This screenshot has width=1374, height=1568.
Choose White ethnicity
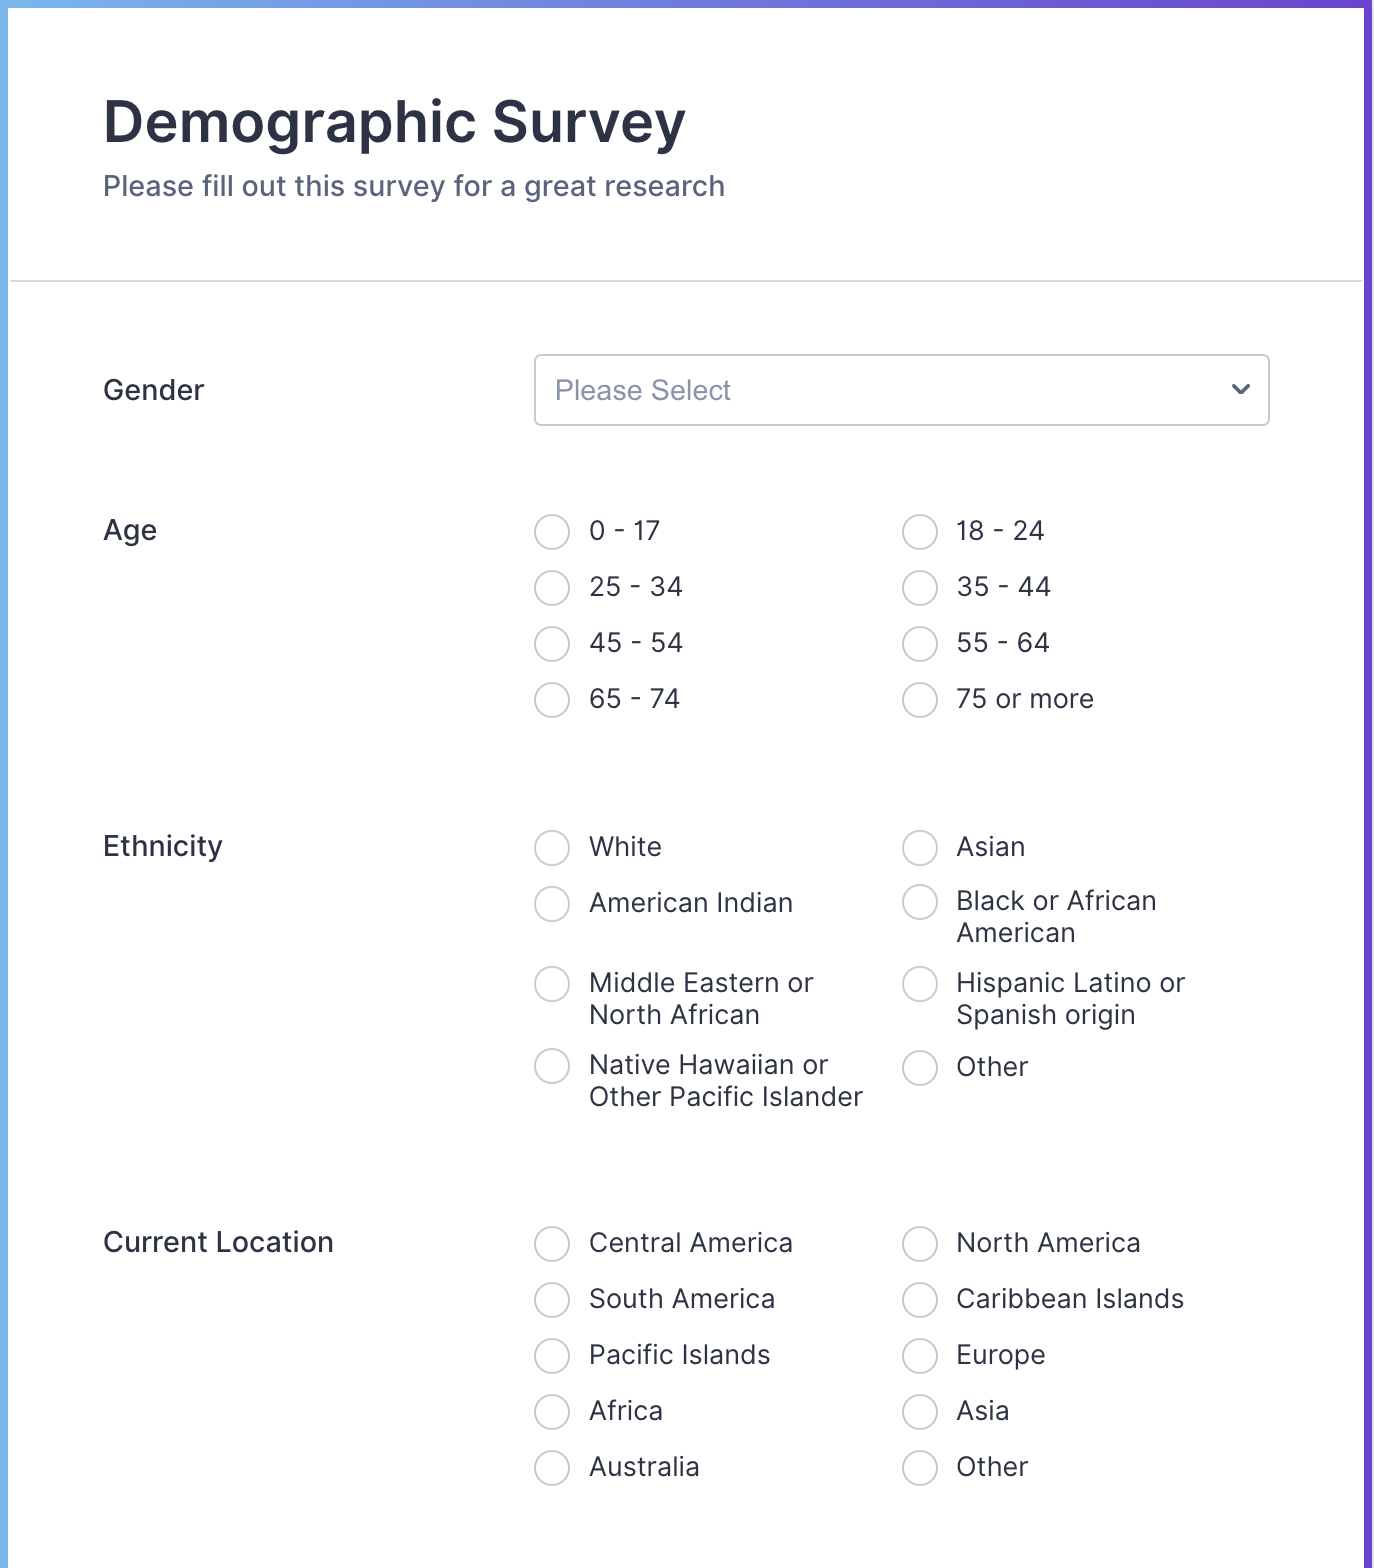pyautogui.click(x=552, y=848)
